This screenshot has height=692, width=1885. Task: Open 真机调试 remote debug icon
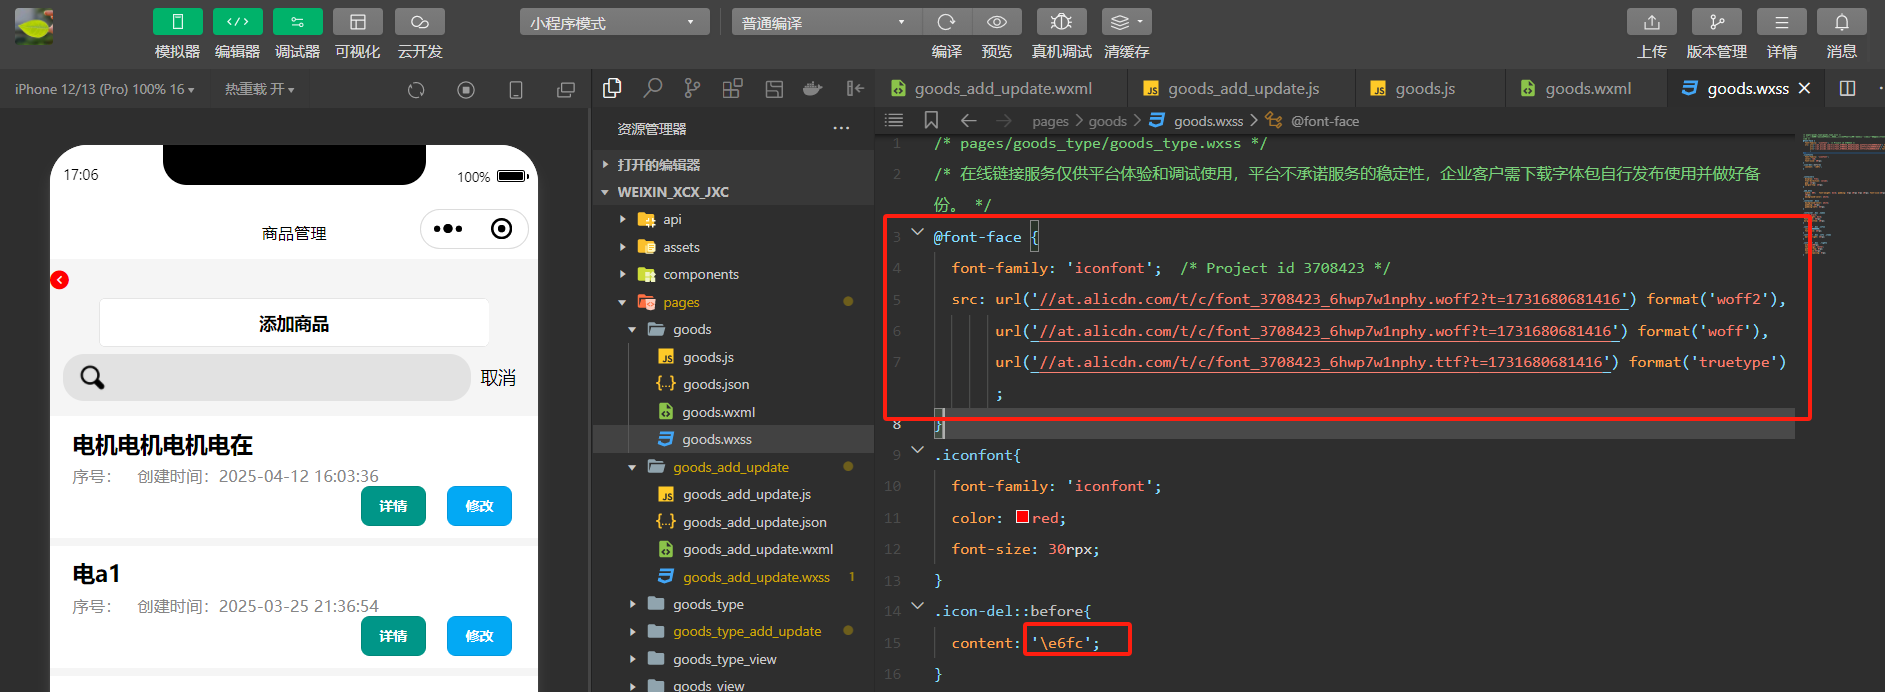pos(1062,22)
